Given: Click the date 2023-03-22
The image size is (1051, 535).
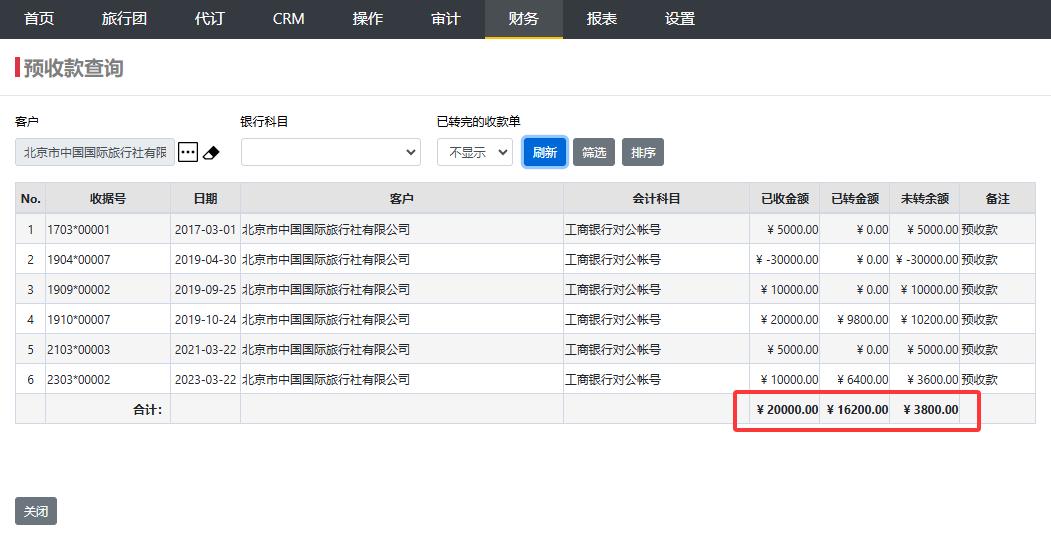Looking at the screenshot, I should [205, 379].
